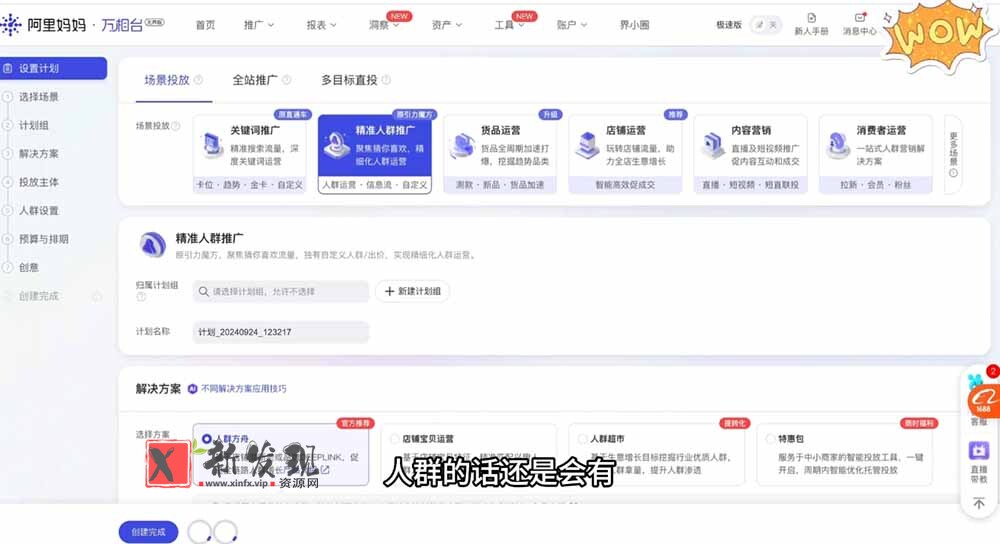1000x544 pixels.
Task: Click the 智能高效促成交 card footer
Action: click(625, 185)
